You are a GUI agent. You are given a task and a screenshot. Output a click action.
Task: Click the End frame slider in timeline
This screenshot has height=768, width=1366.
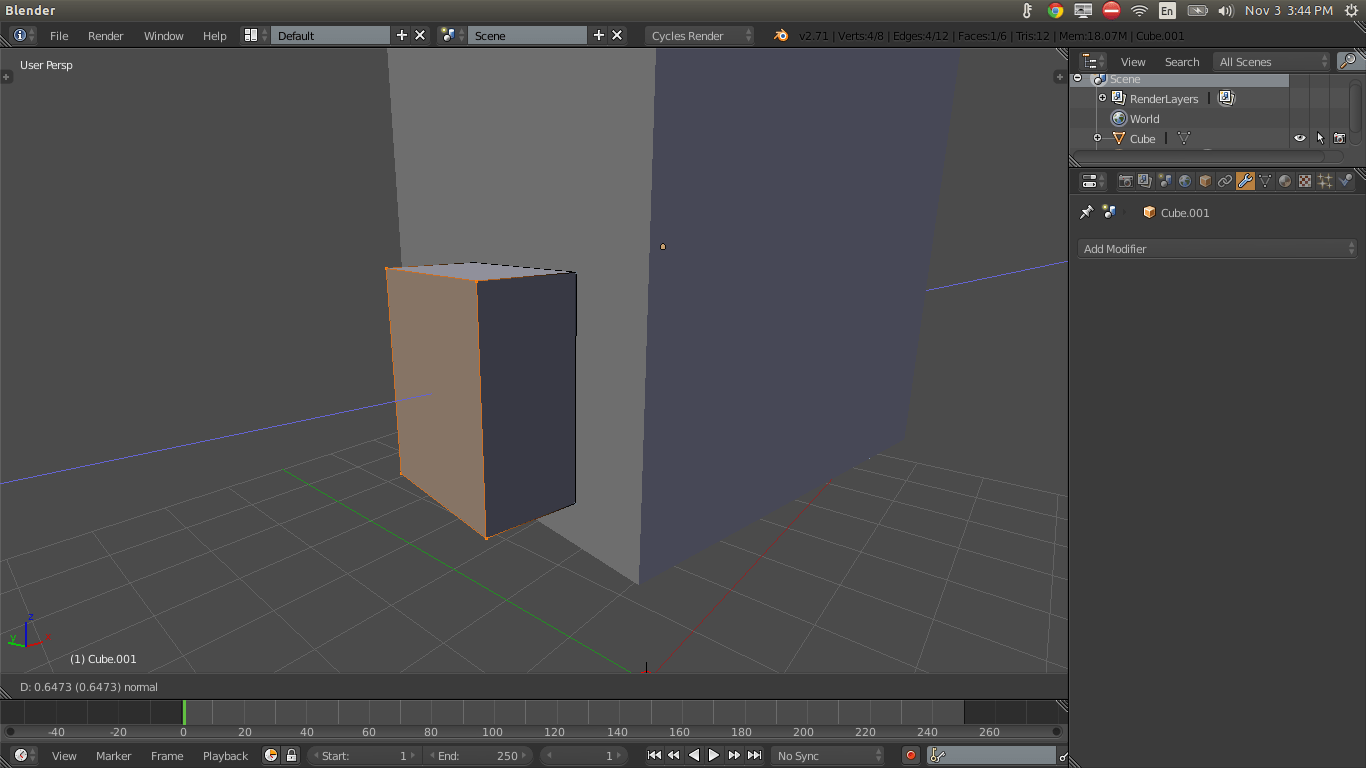[x=476, y=755]
